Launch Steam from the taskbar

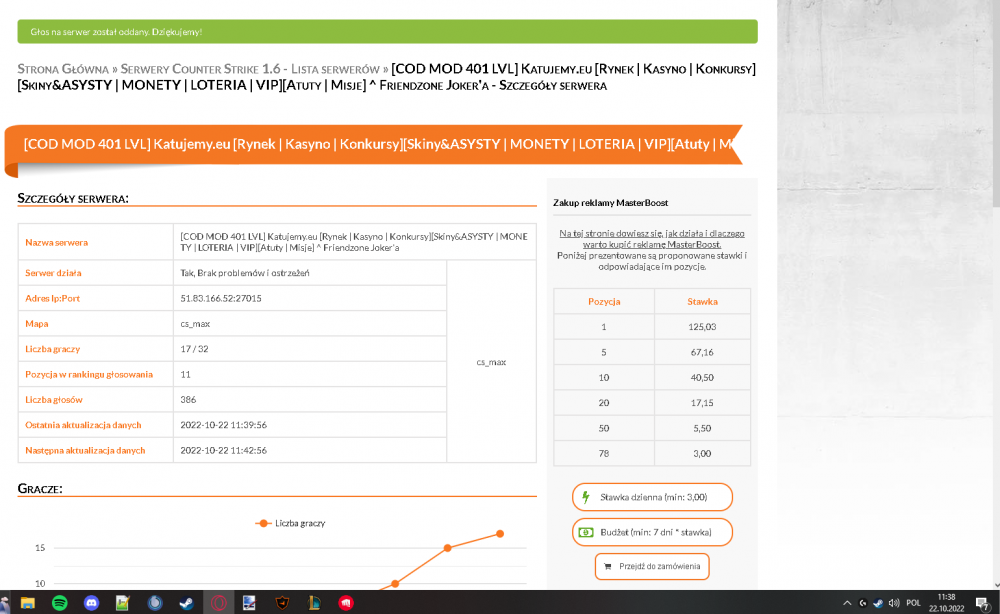[x=186, y=603]
